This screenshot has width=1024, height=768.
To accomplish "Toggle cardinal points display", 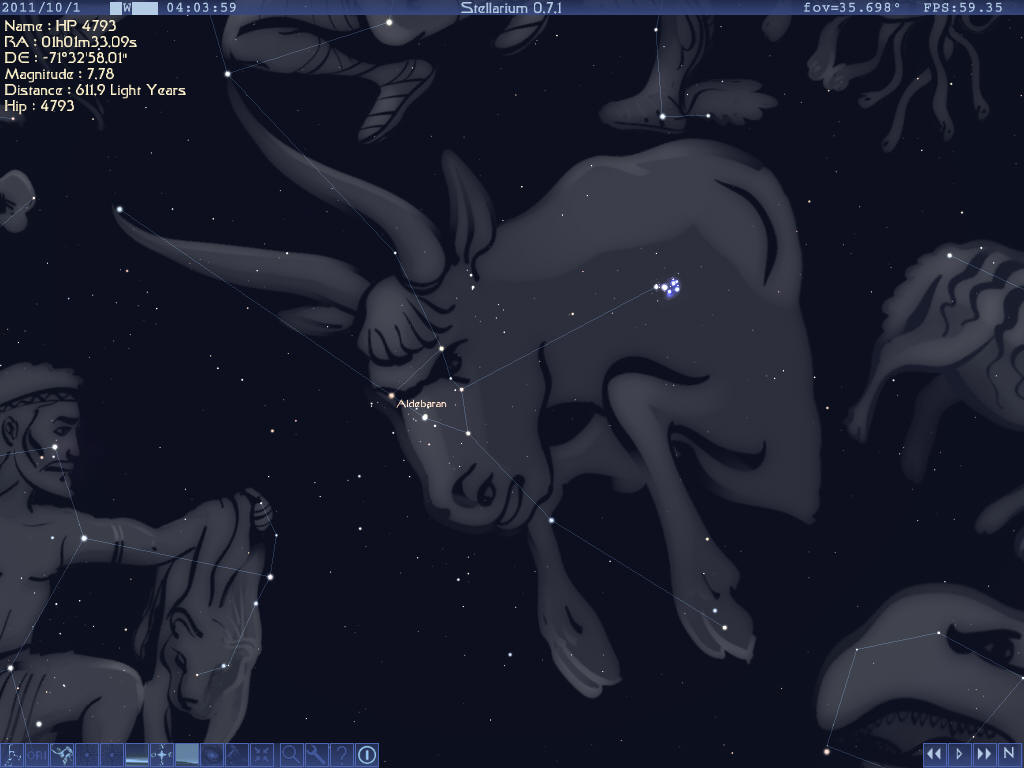I will tap(161, 755).
